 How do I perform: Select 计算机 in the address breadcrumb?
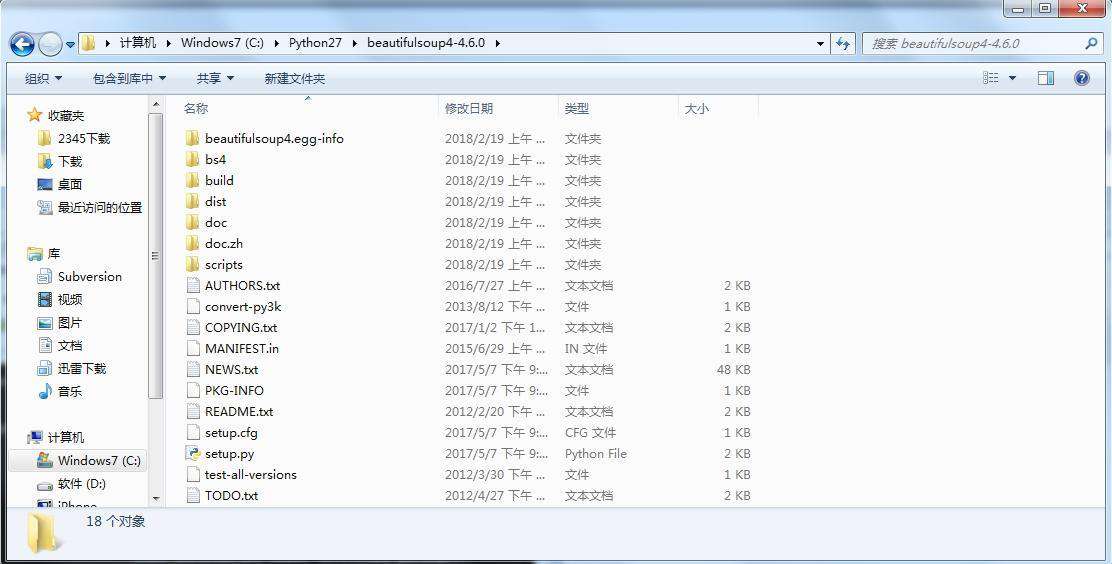point(137,43)
